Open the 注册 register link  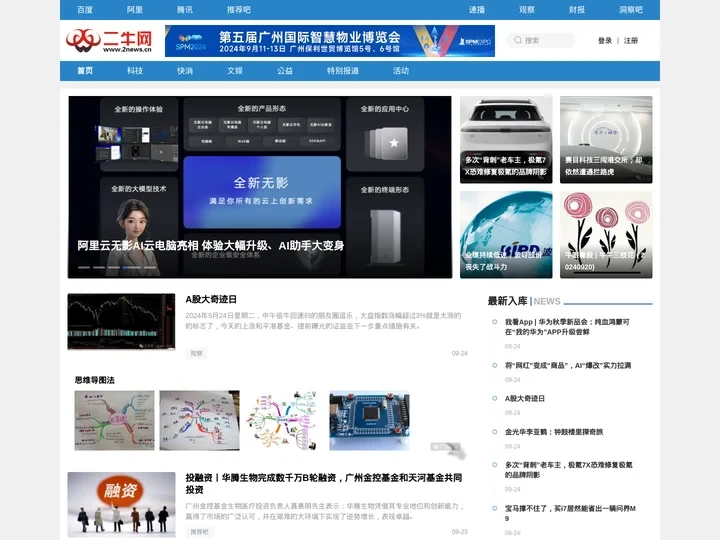point(630,40)
